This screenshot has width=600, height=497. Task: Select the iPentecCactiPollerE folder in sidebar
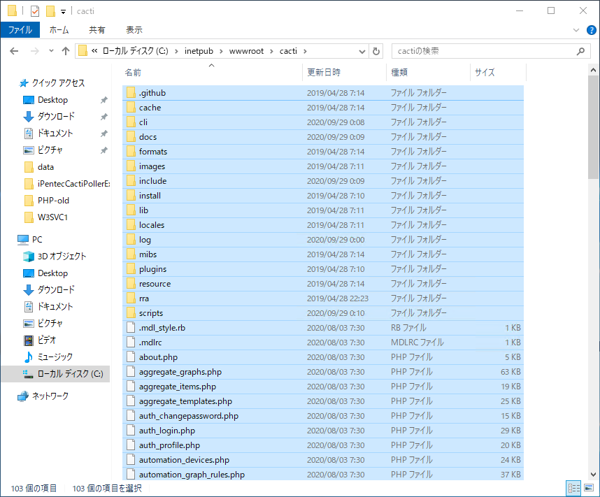pos(73,183)
